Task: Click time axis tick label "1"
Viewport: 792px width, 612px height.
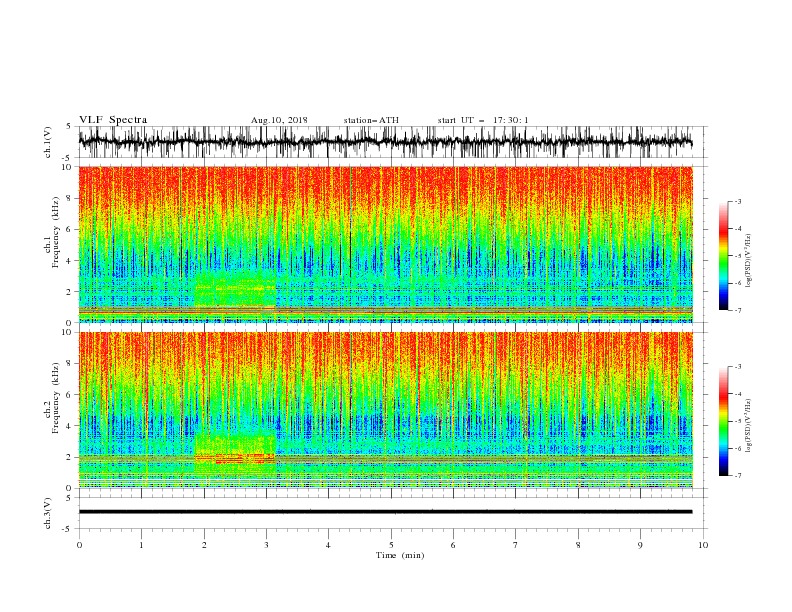Action: (141, 545)
